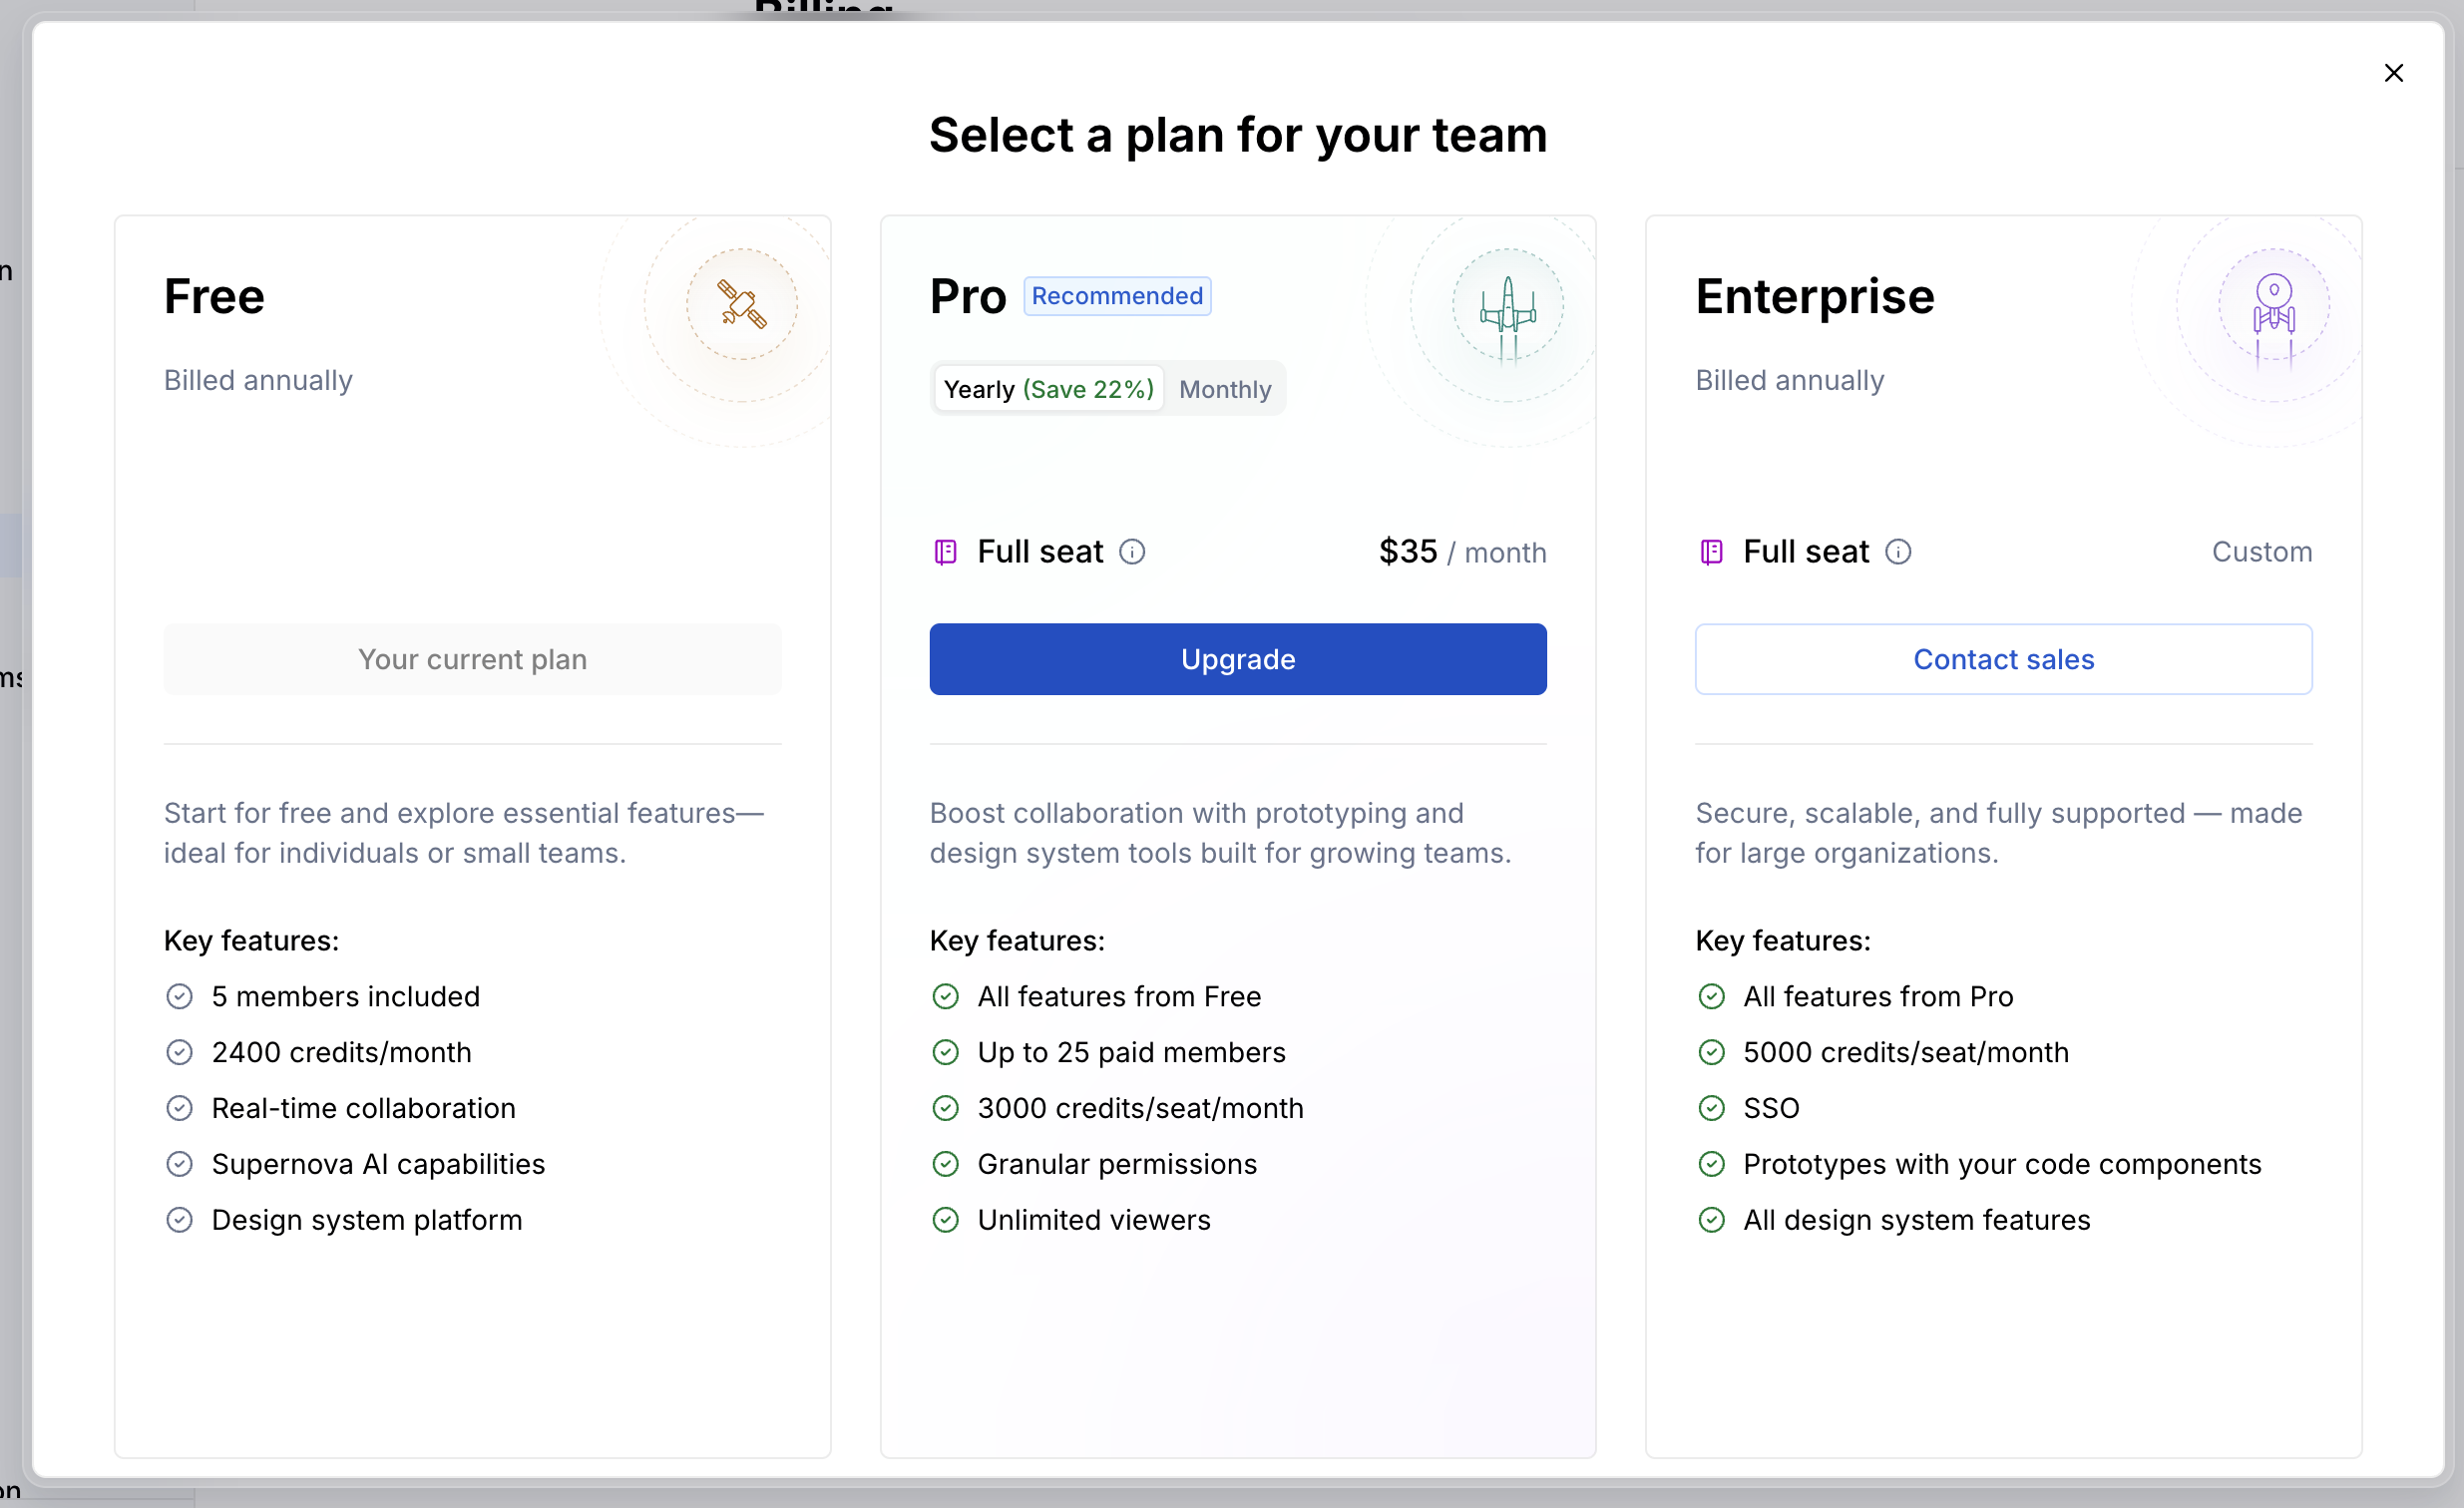Click the checkmark beside Unlimited viewers
Image resolution: width=2464 pixels, height=1508 pixels.
click(x=945, y=1220)
